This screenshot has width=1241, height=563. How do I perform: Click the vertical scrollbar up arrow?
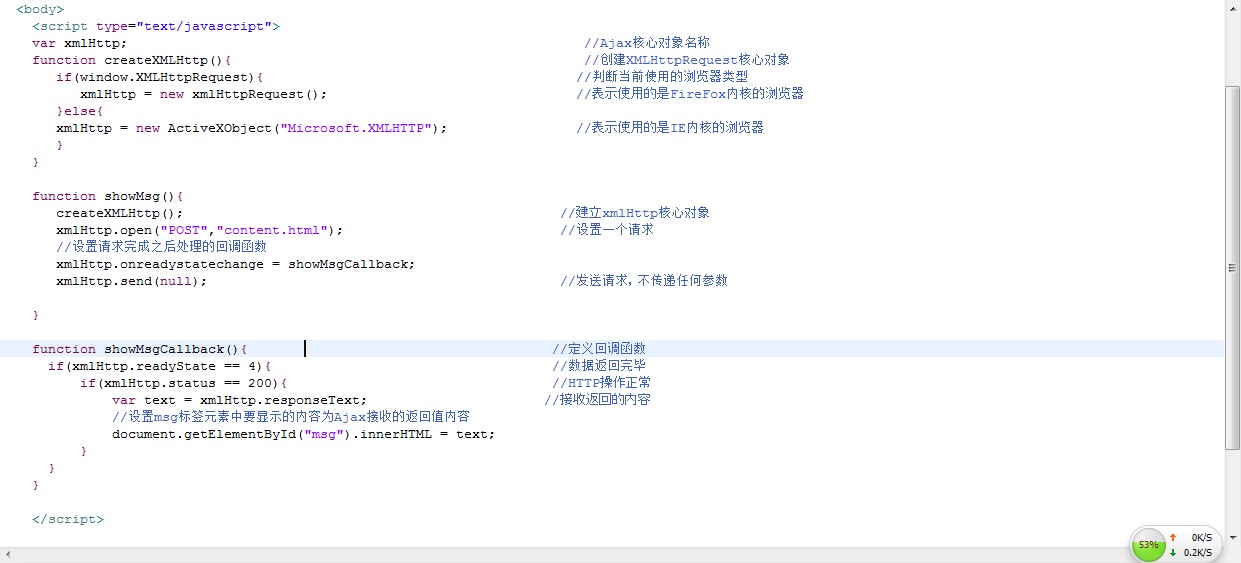coord(1233,8)
